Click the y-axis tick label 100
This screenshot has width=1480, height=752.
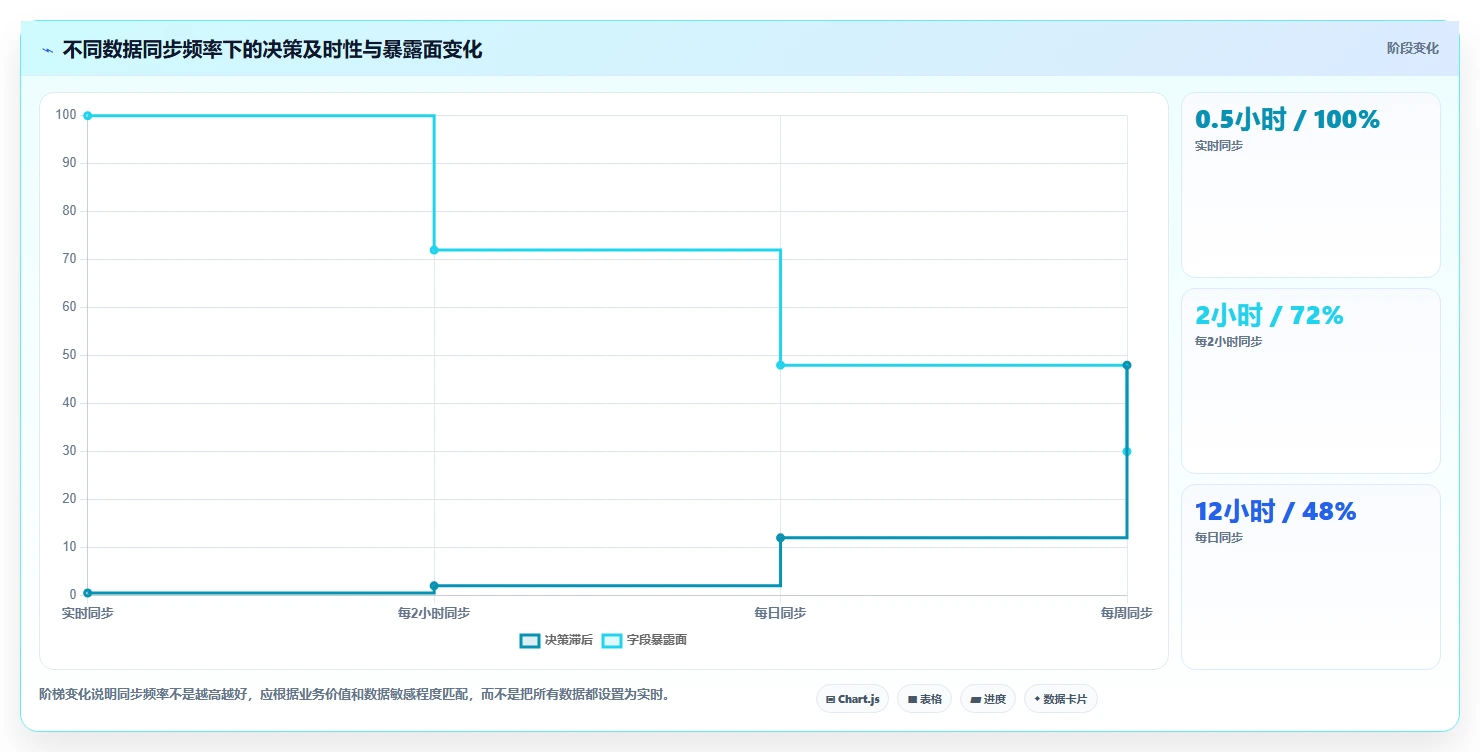[66, 115]
